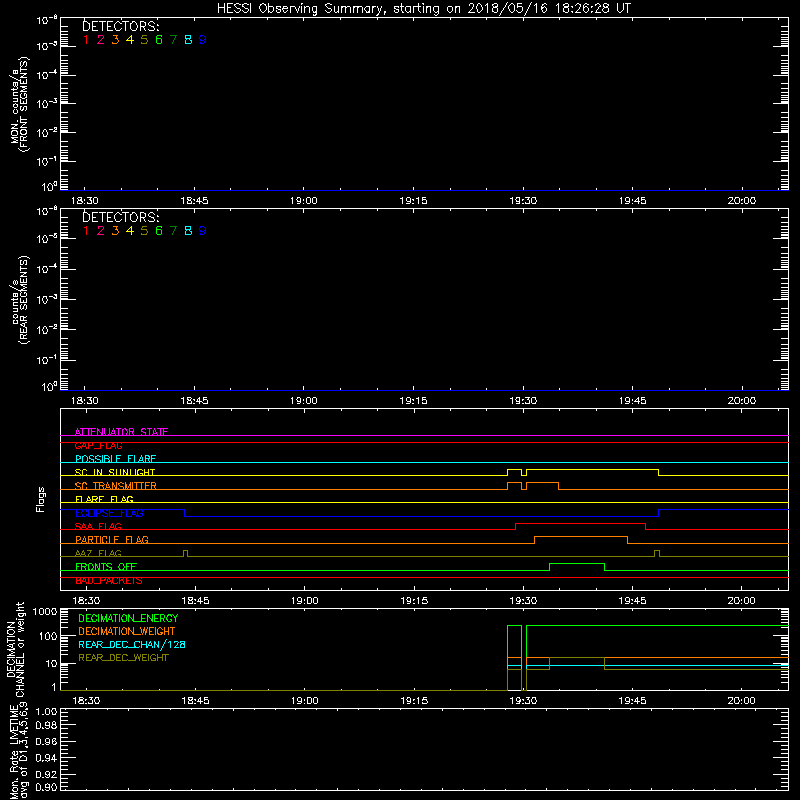
Task: Click the 19:00 tick under decimation plot
Action: pos(305,701)
